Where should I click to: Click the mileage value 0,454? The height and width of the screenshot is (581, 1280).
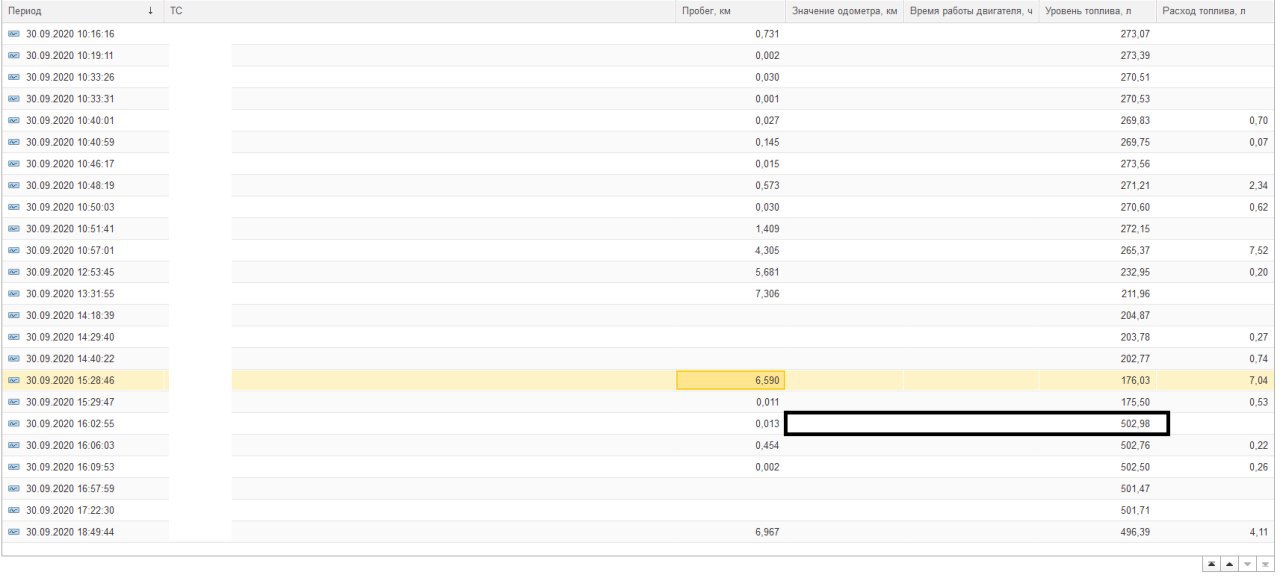coord(767,445)
